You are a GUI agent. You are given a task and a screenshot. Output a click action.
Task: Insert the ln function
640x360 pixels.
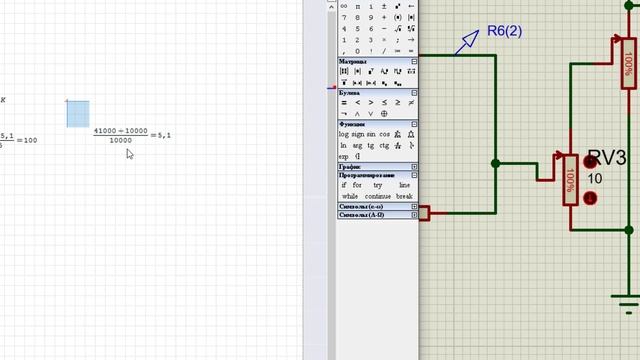(x=344, y=146)
